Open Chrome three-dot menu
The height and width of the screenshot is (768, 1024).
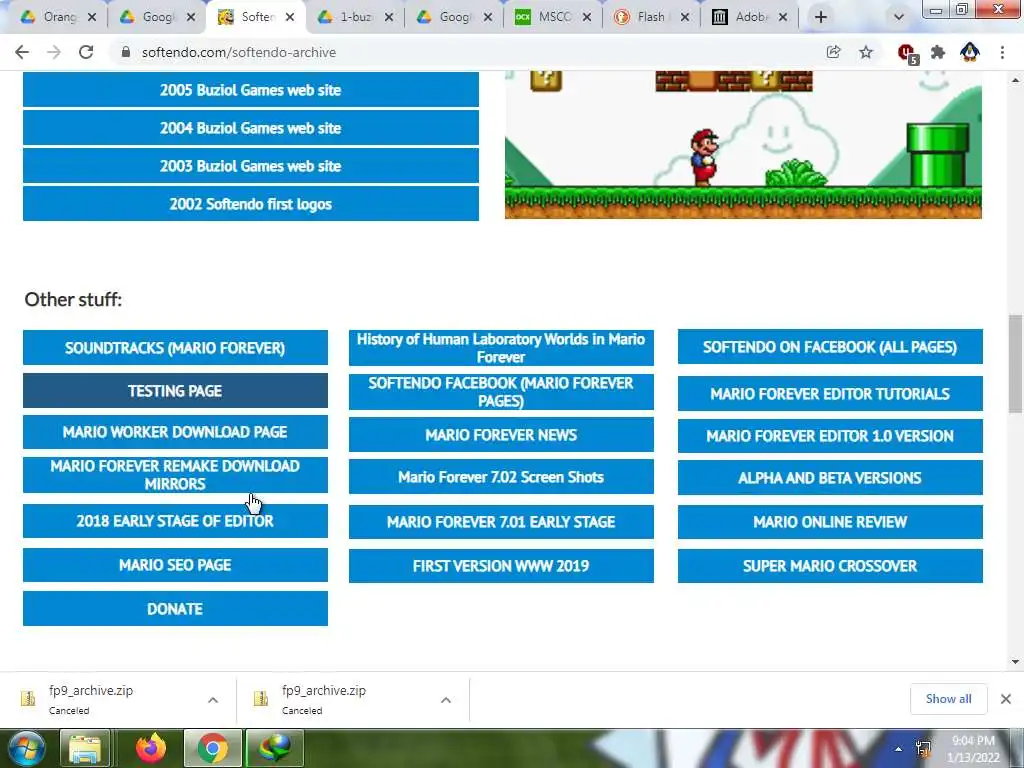tap(1002, 52)
